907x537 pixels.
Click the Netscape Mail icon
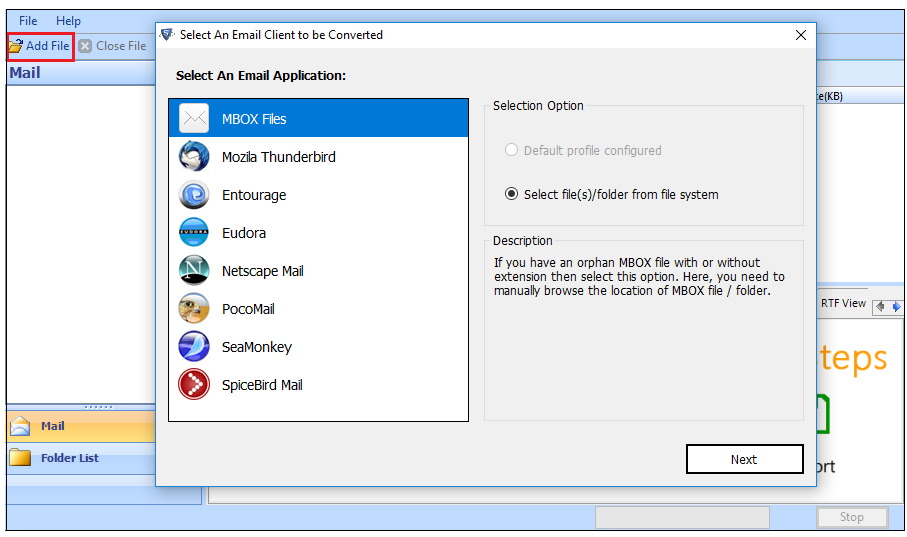click(194, 270)
